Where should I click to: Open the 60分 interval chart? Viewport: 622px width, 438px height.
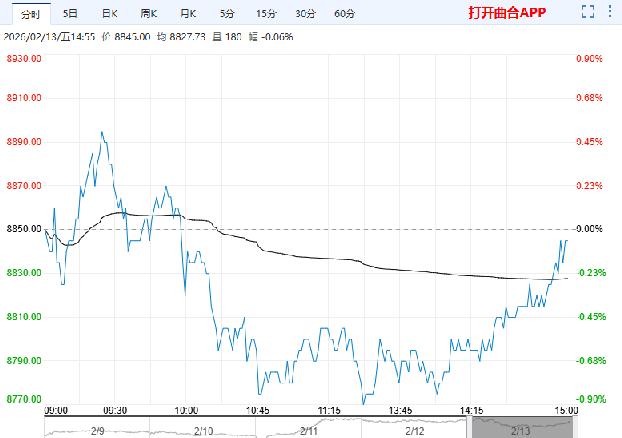coord(344,14)
